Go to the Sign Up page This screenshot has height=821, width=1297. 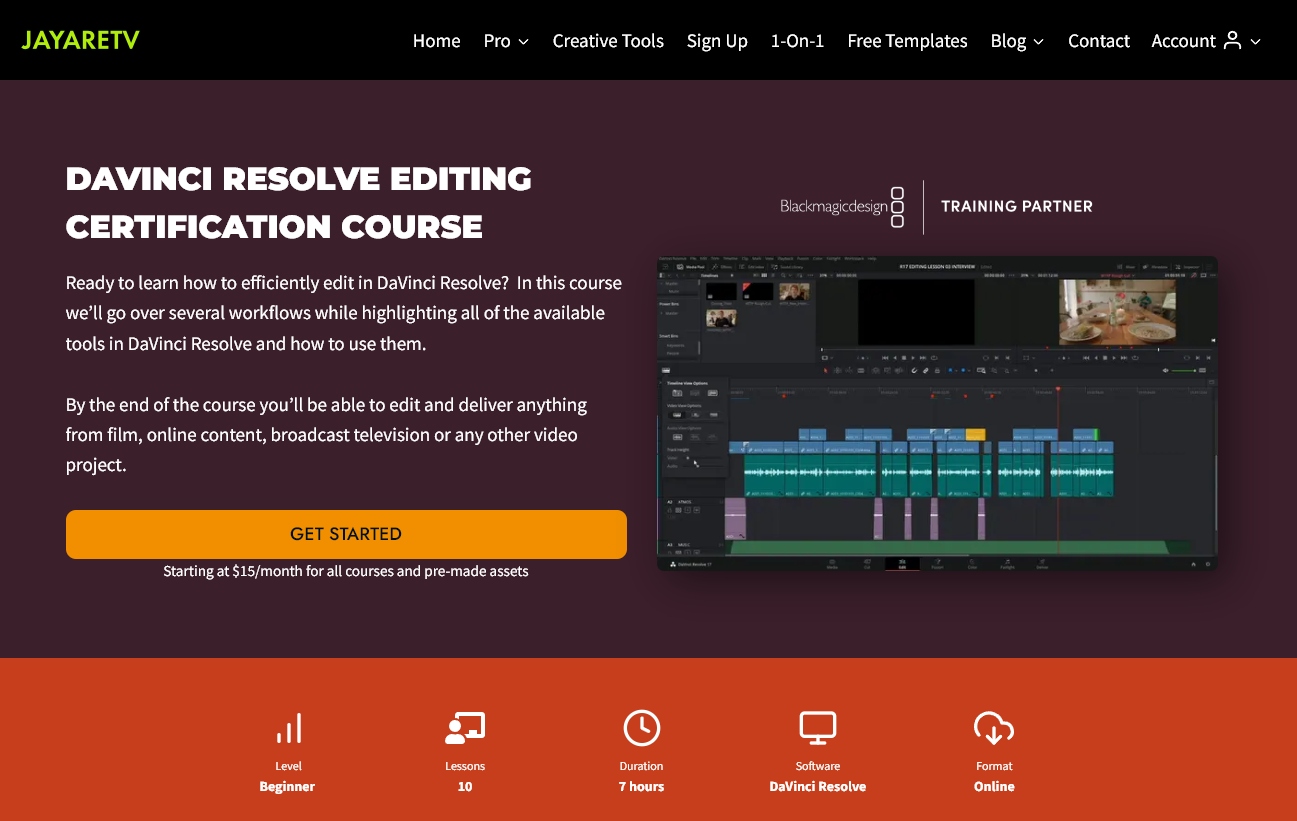[x=717, y=41]
